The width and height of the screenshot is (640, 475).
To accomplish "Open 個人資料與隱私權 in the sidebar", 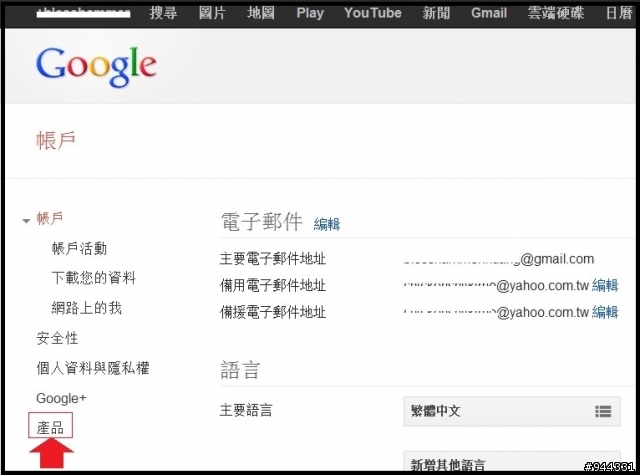I will pos(93,368).
